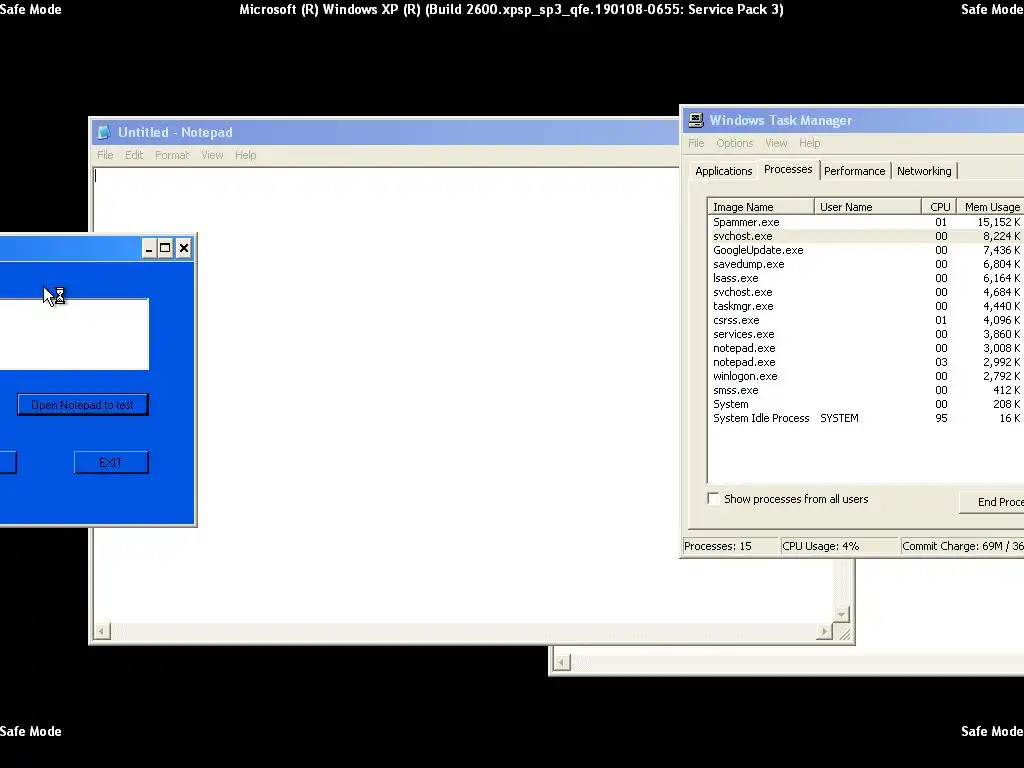Sort processes by Image Name column
Screen dimensions: 1024x768
click(x=761, y=207)
